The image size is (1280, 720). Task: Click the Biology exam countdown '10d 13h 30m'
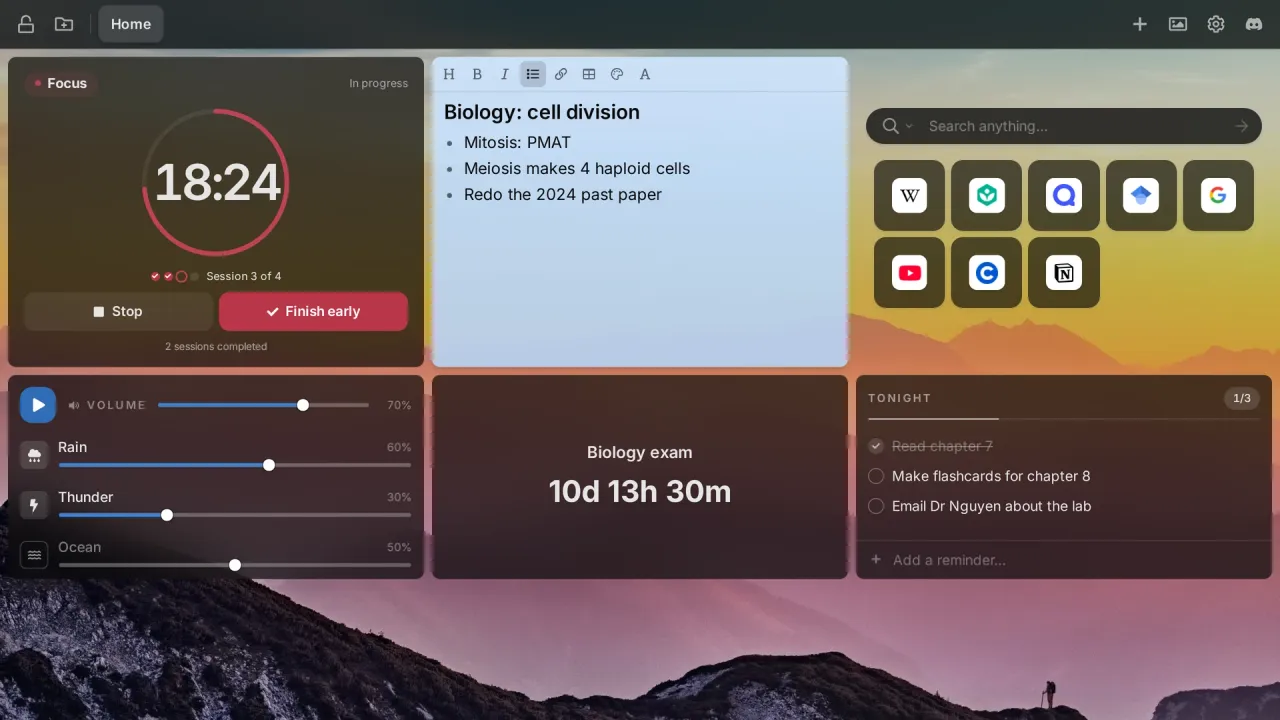640,491
